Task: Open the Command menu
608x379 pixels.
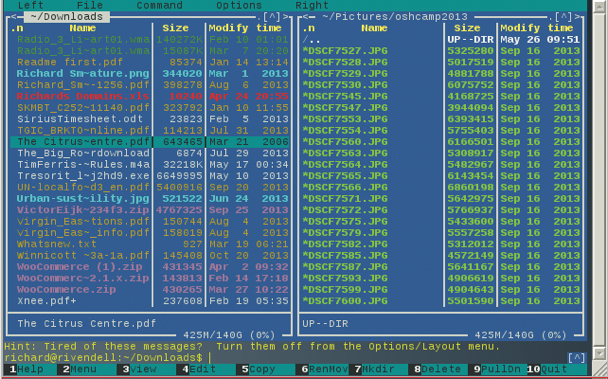Action: 159,5
